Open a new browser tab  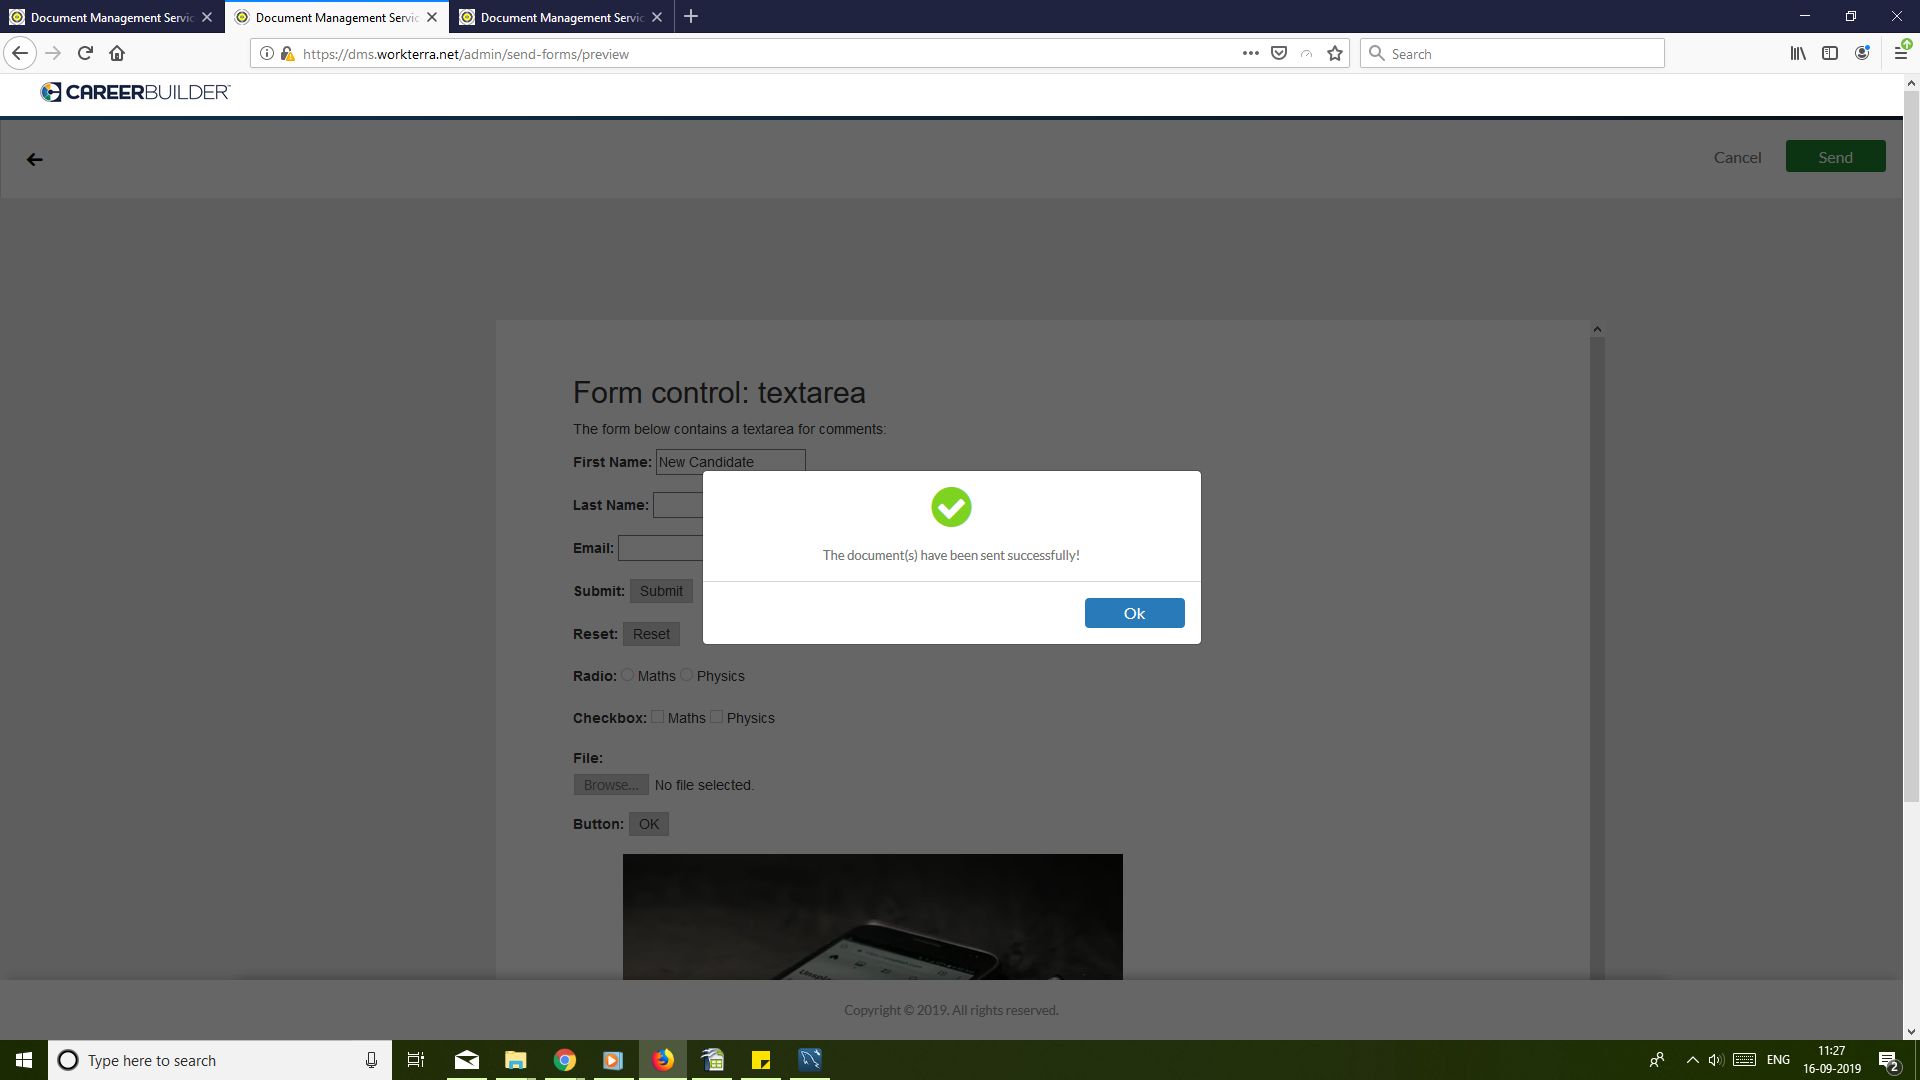(691, 17)
